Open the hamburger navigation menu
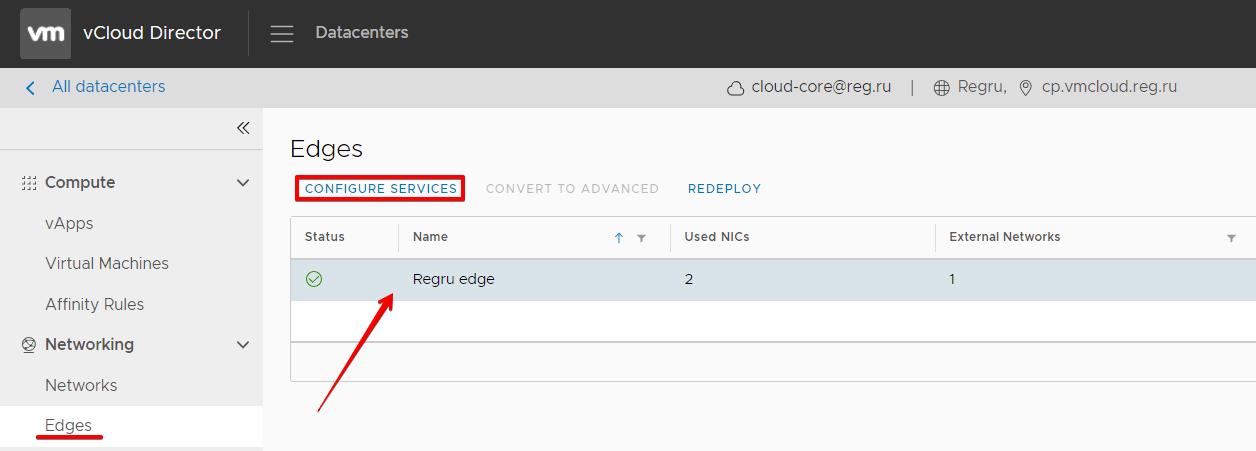Image resolution: width=1256 pixels, height=451 pixels. 282,33
